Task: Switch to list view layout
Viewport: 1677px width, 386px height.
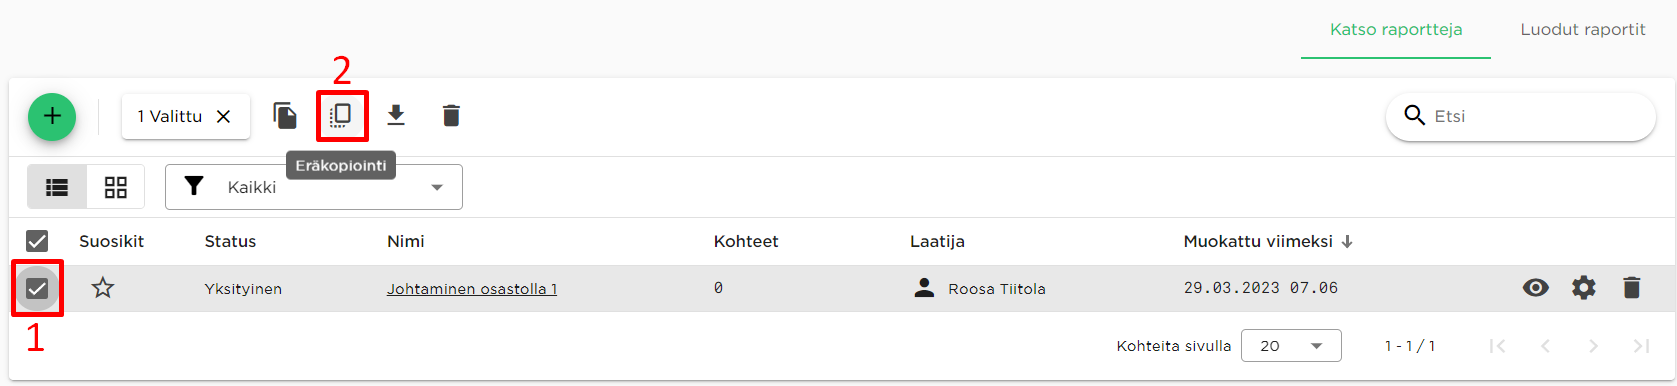Action: [x=57, y=187]
